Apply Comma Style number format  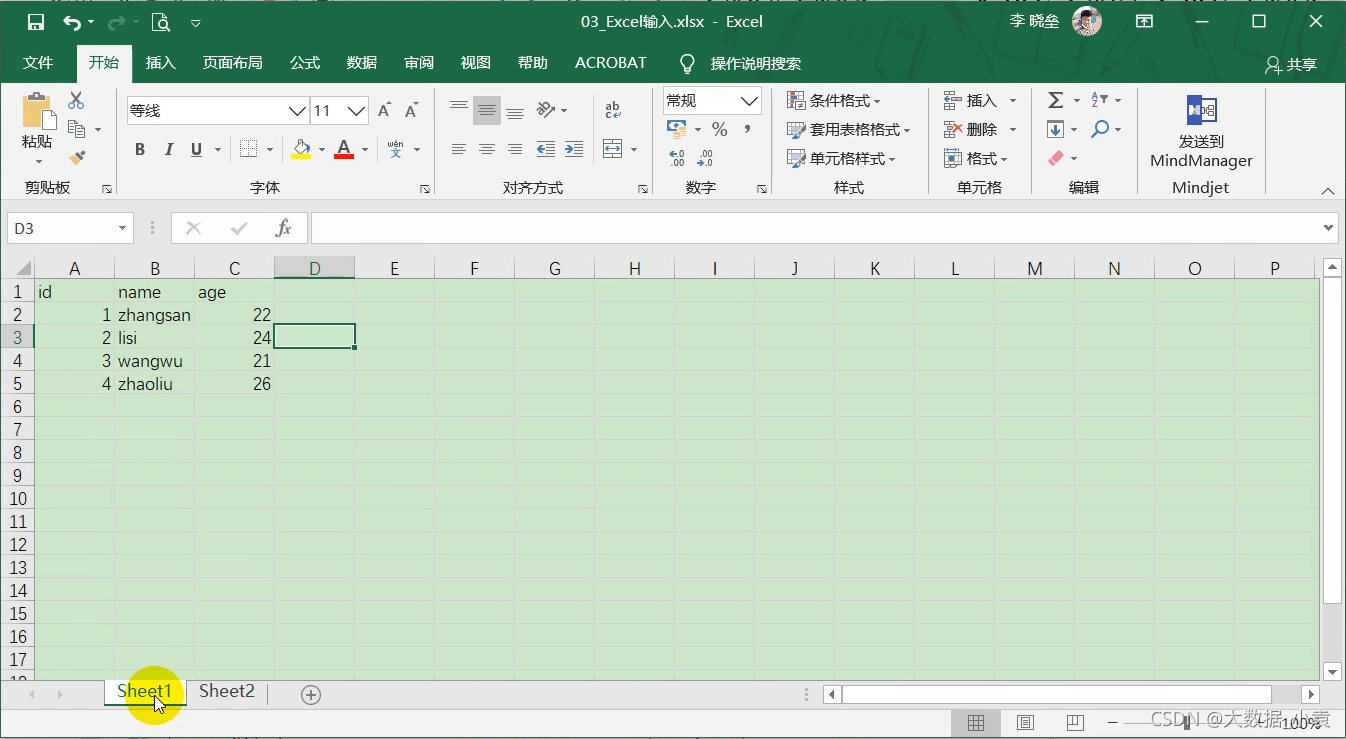747,129
